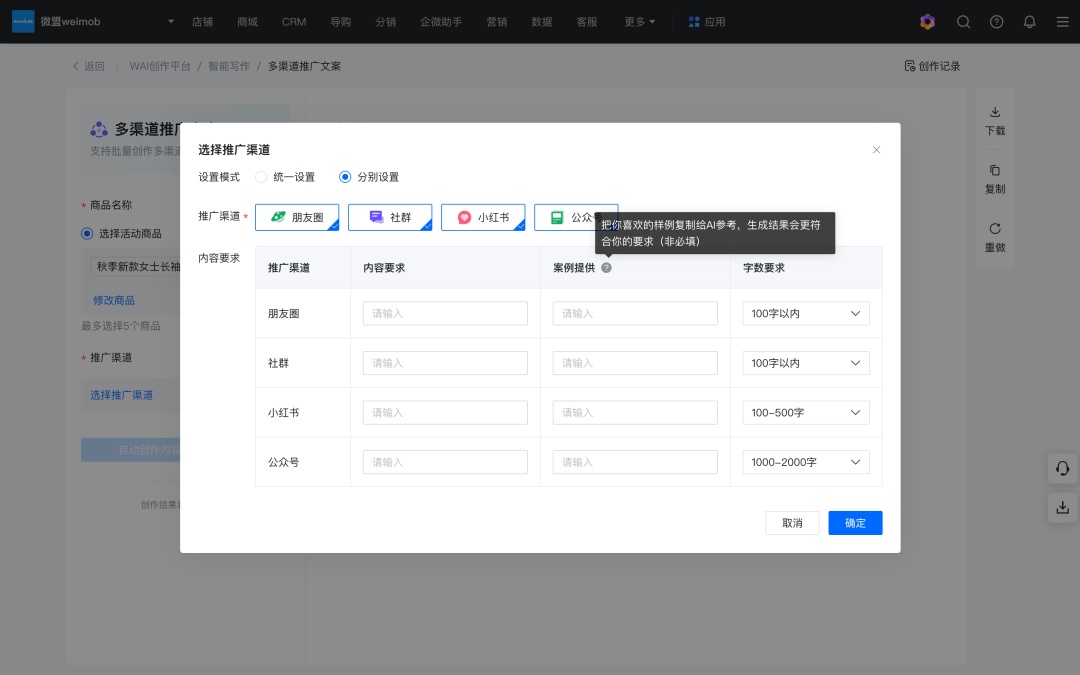This screenshot has width=1080, height=675.
Task: Expand the 更多 menu
Action: pos(639,22)
